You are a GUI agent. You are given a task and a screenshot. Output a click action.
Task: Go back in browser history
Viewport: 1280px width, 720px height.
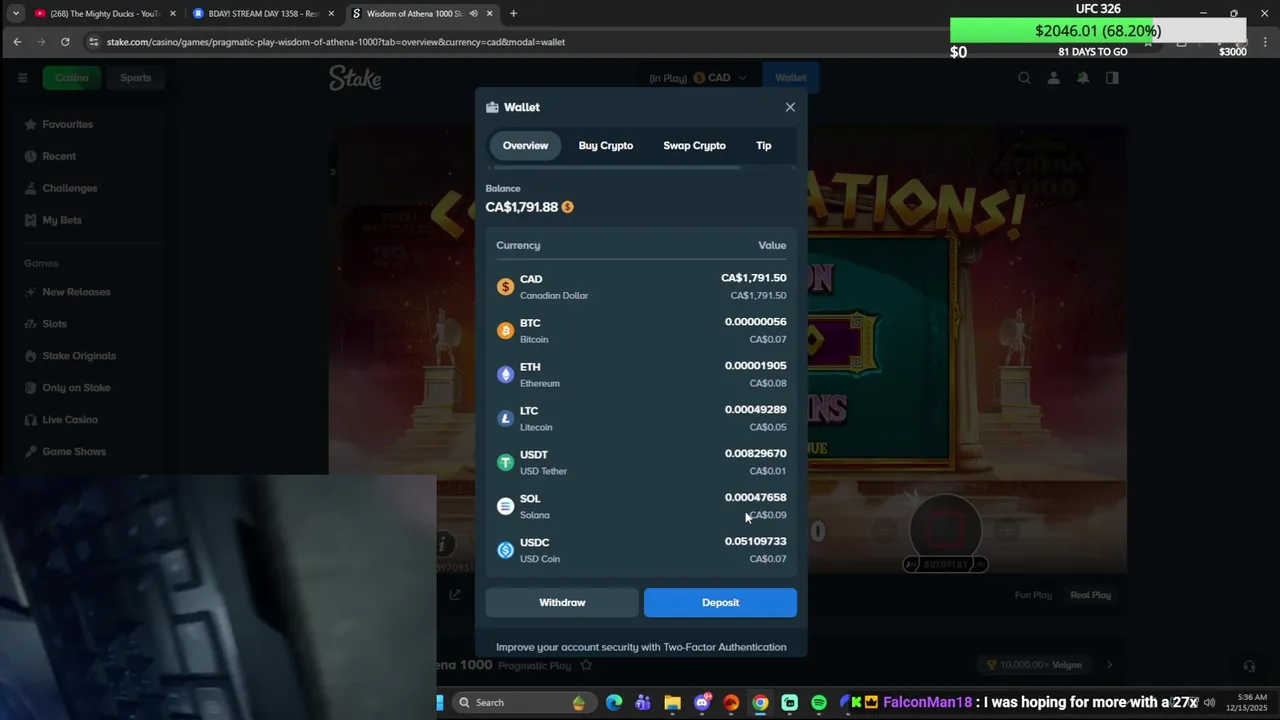[x=17, y=42]
